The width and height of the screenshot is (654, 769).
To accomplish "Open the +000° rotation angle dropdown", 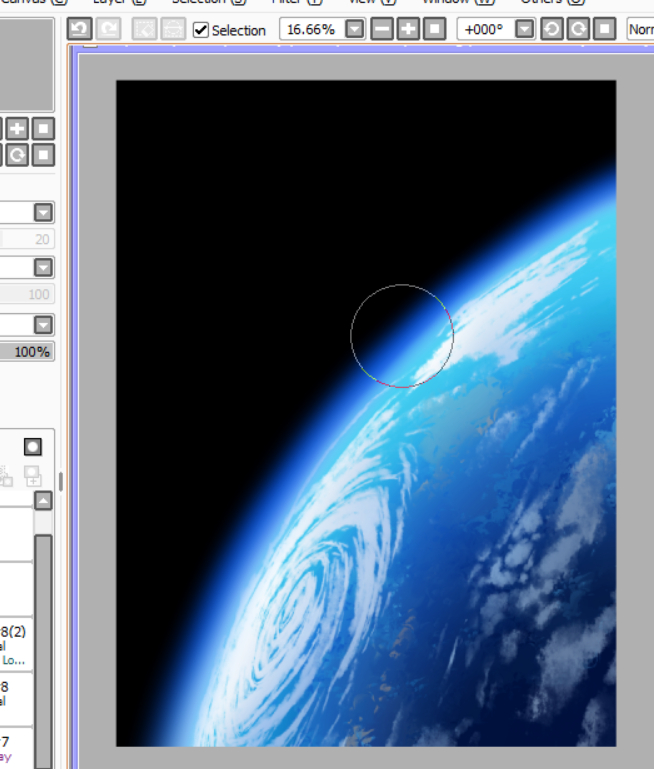I will (x=525, y=29).
